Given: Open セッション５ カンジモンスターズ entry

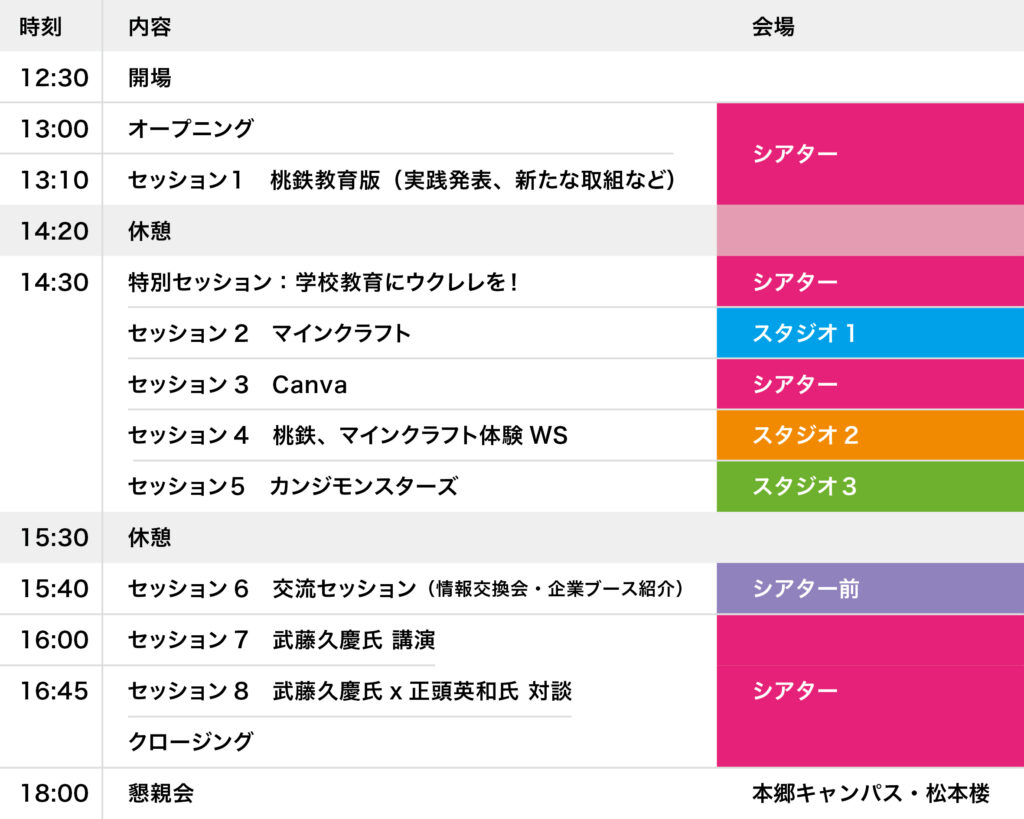Looking at the screenshot, I should (293, 487).
